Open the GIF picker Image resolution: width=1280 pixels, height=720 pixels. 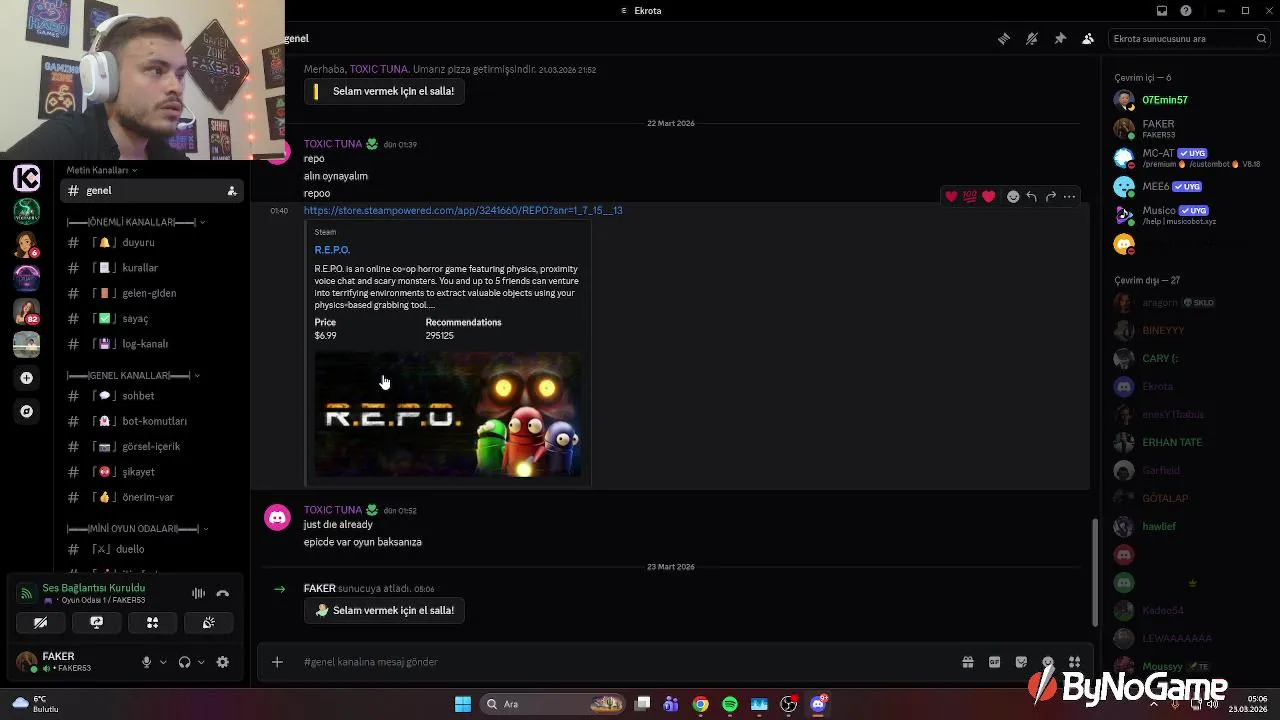995,662
